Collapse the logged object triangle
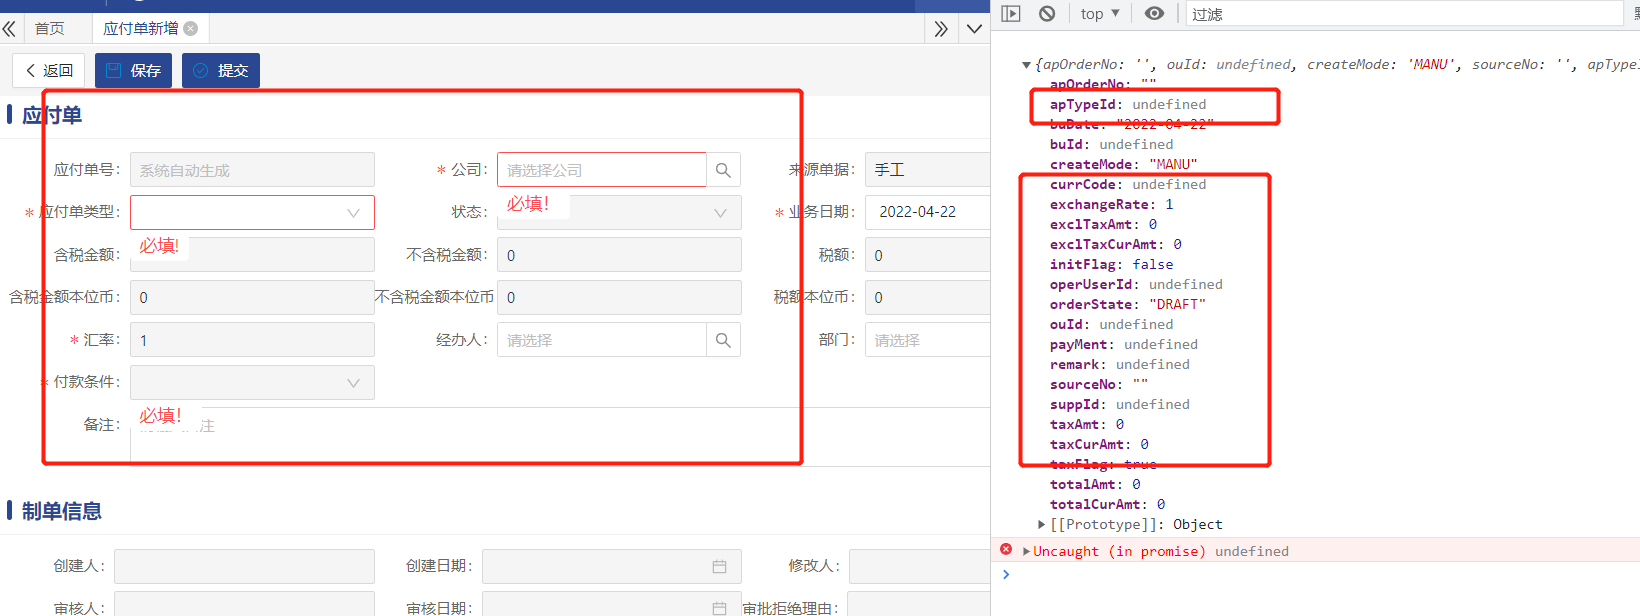This screenshot has height=616, width=1640. (x=1026, y=65)
